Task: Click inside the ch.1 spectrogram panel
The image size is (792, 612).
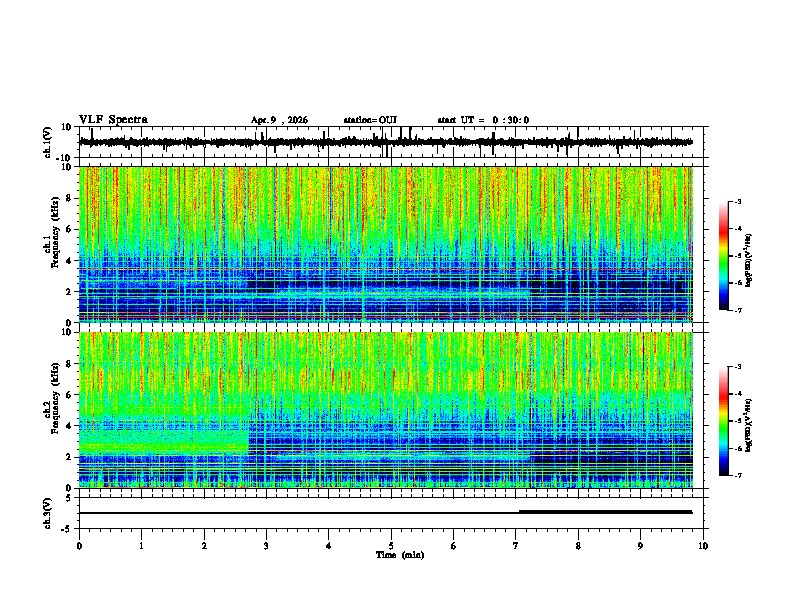Action: point(386,244)
